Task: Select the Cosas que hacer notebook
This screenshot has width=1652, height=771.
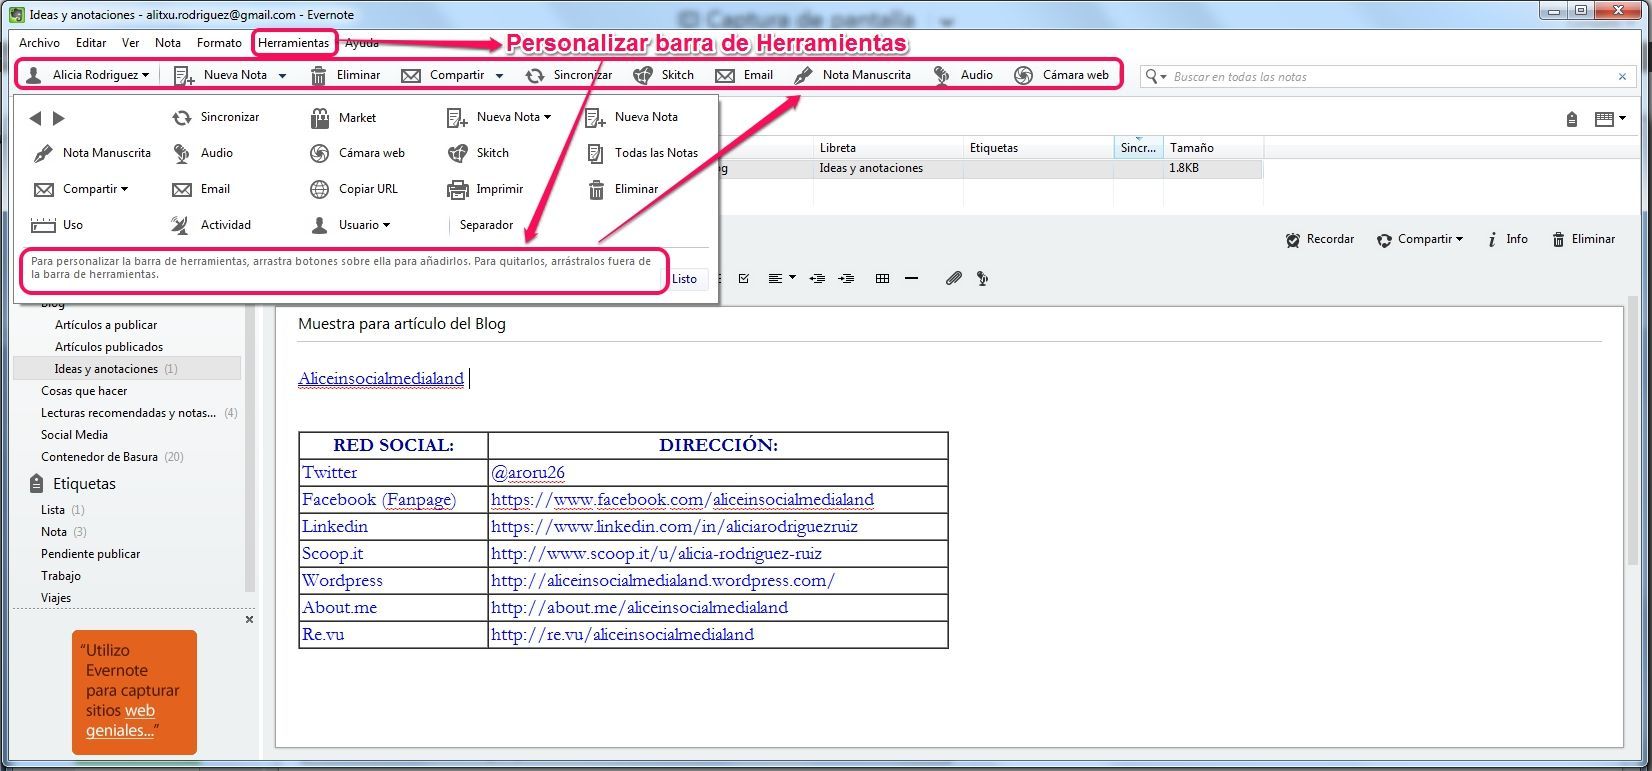Action: tap(84, 391)
